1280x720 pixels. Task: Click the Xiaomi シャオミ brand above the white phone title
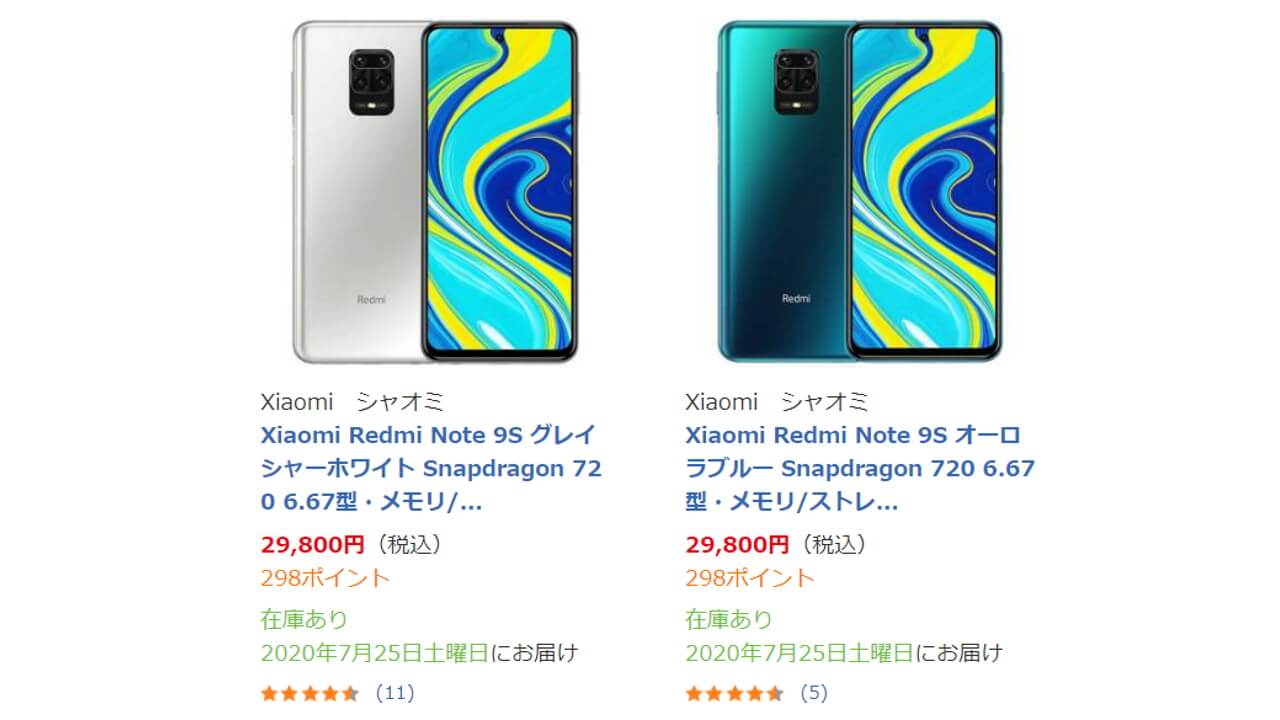click(352, 402)
